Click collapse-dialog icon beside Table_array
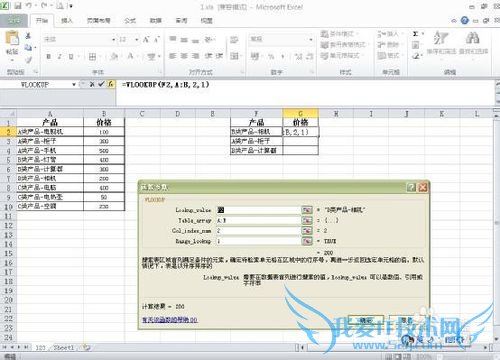This screenshot has width=500, height=360. [307, 220]
